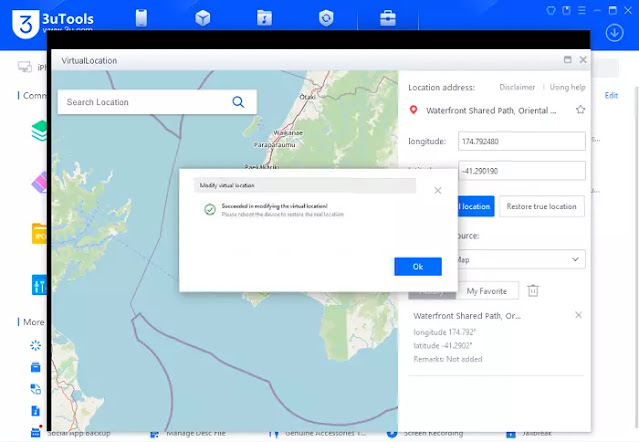Open the Apps cube icon in 3uTools

203,18
